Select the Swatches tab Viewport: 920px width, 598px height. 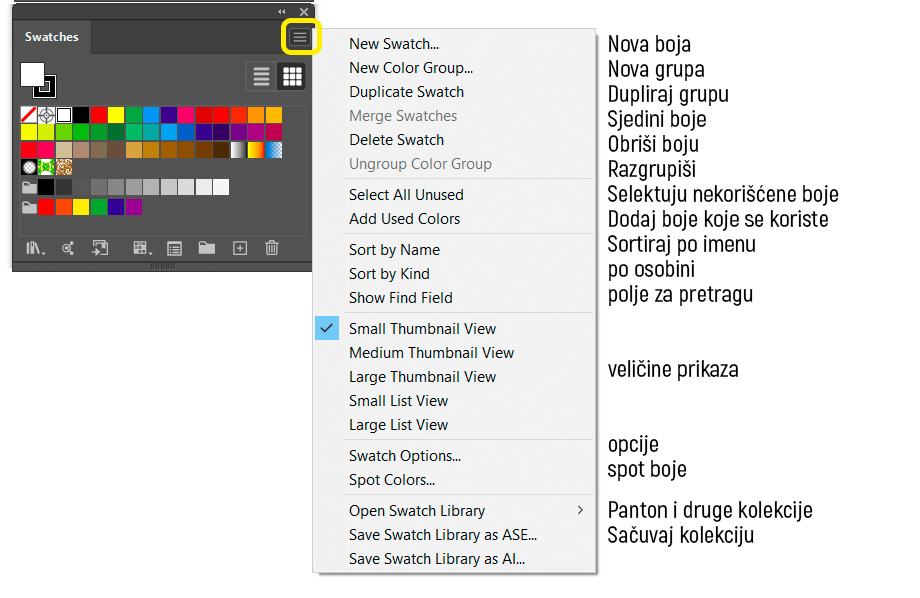click(52, 37)
